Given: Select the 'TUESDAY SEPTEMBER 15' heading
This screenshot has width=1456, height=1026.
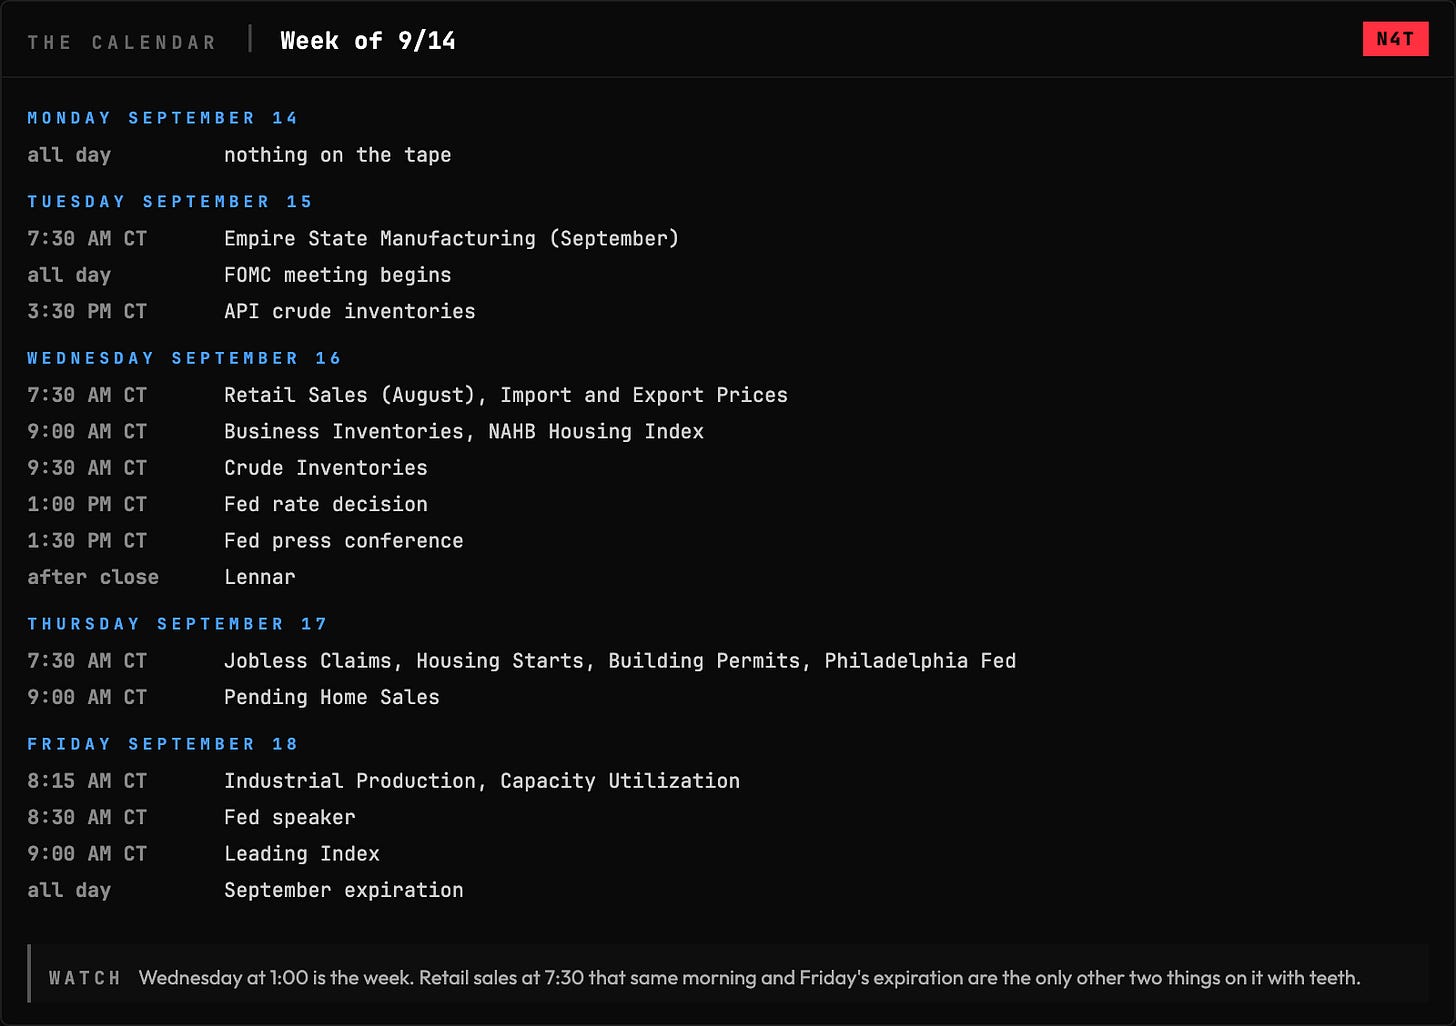Looking at the screenshot, I should [170, 202].
